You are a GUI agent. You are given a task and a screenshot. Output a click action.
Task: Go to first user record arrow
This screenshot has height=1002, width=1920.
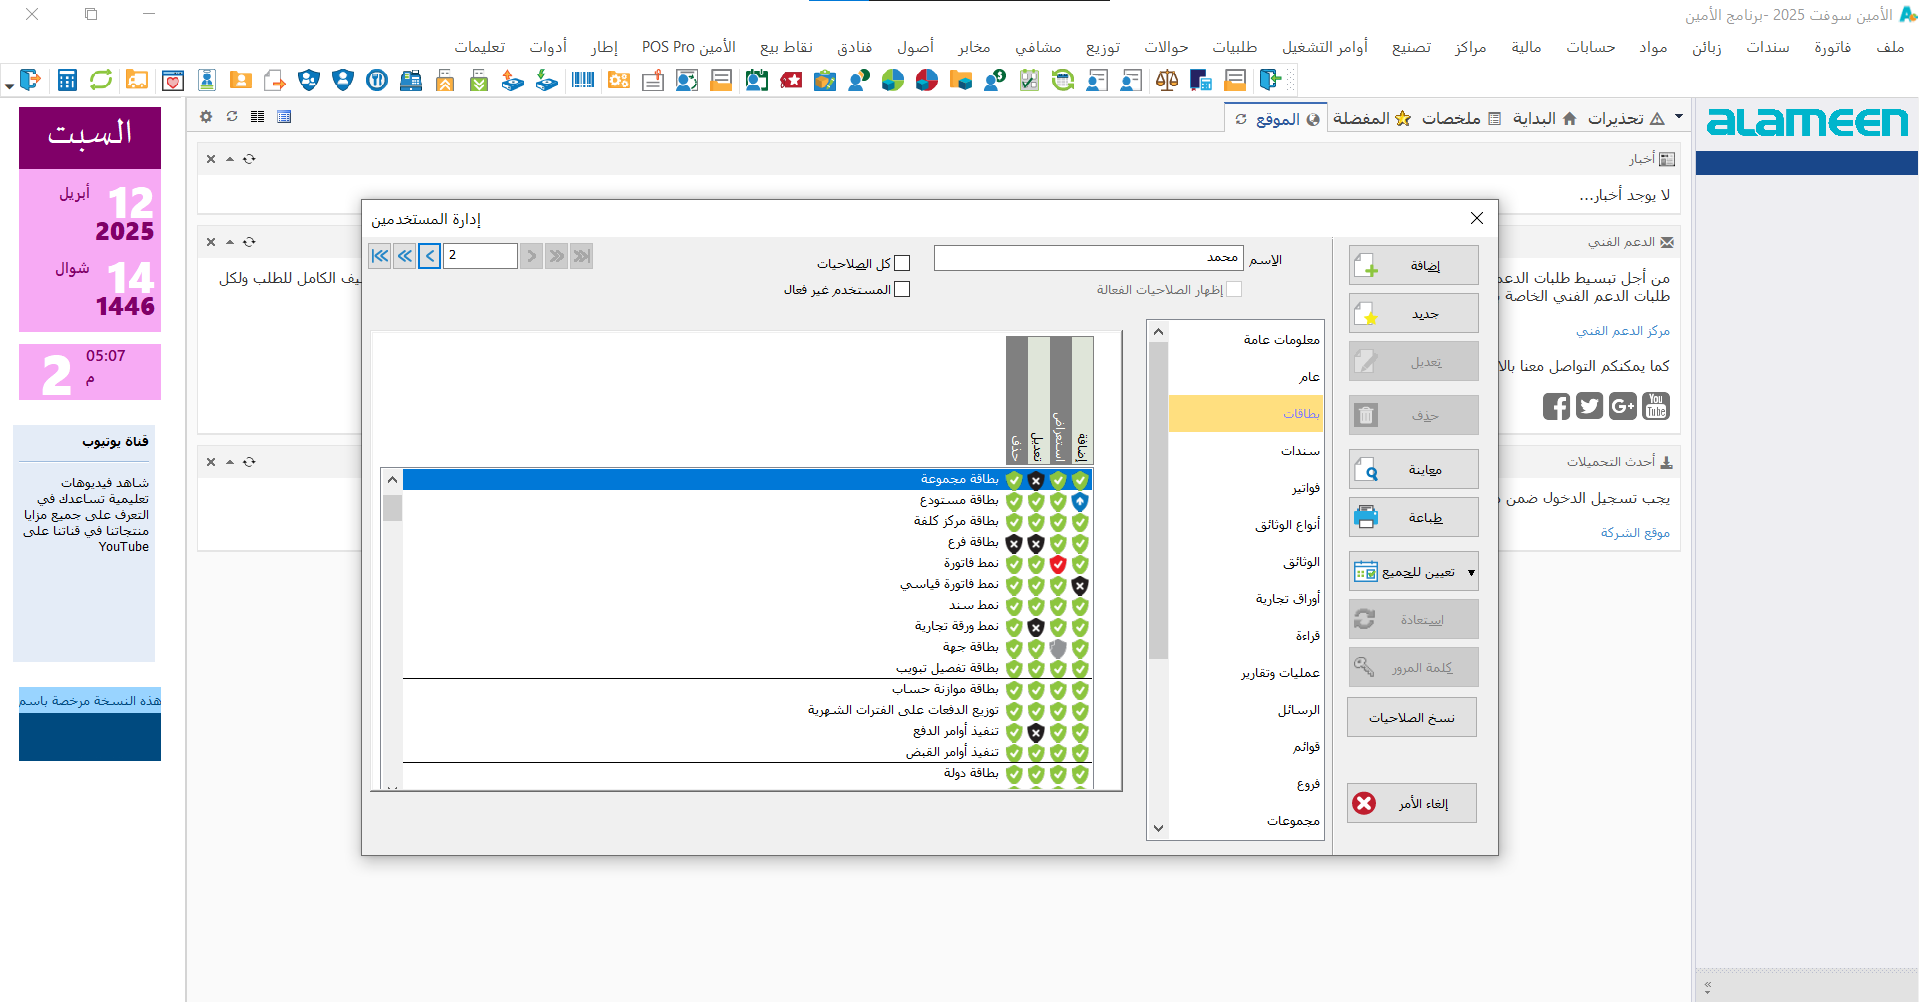[380, 256]
